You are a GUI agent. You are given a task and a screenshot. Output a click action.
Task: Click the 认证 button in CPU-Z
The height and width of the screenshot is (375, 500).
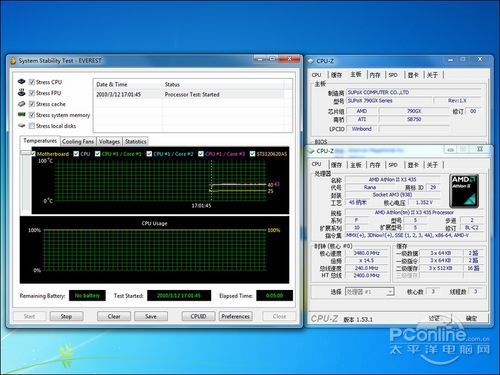tap(434, 319)
